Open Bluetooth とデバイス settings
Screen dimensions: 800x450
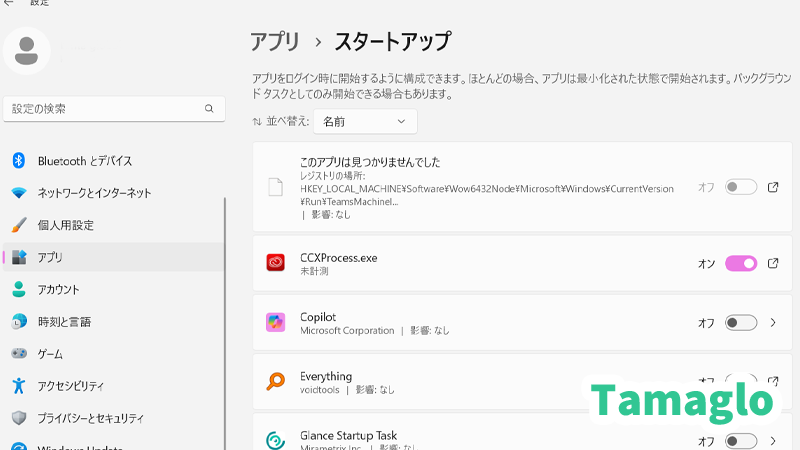coord(85,161)
